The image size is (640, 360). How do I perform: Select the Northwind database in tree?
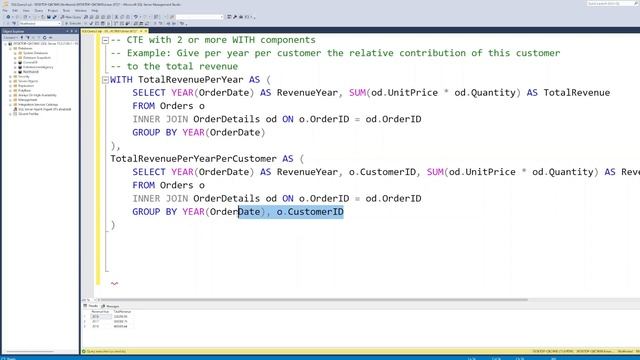[x=31, y=72]
